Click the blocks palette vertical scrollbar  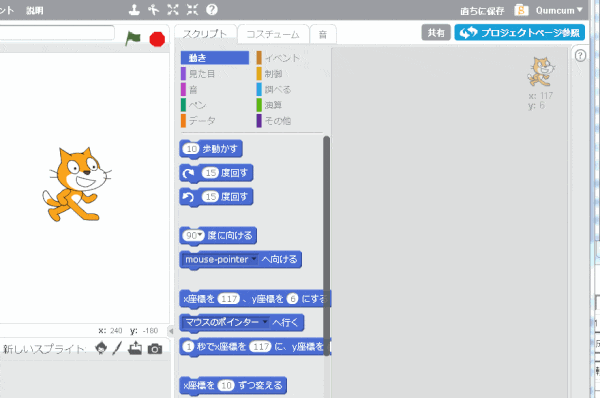[326, 246]
